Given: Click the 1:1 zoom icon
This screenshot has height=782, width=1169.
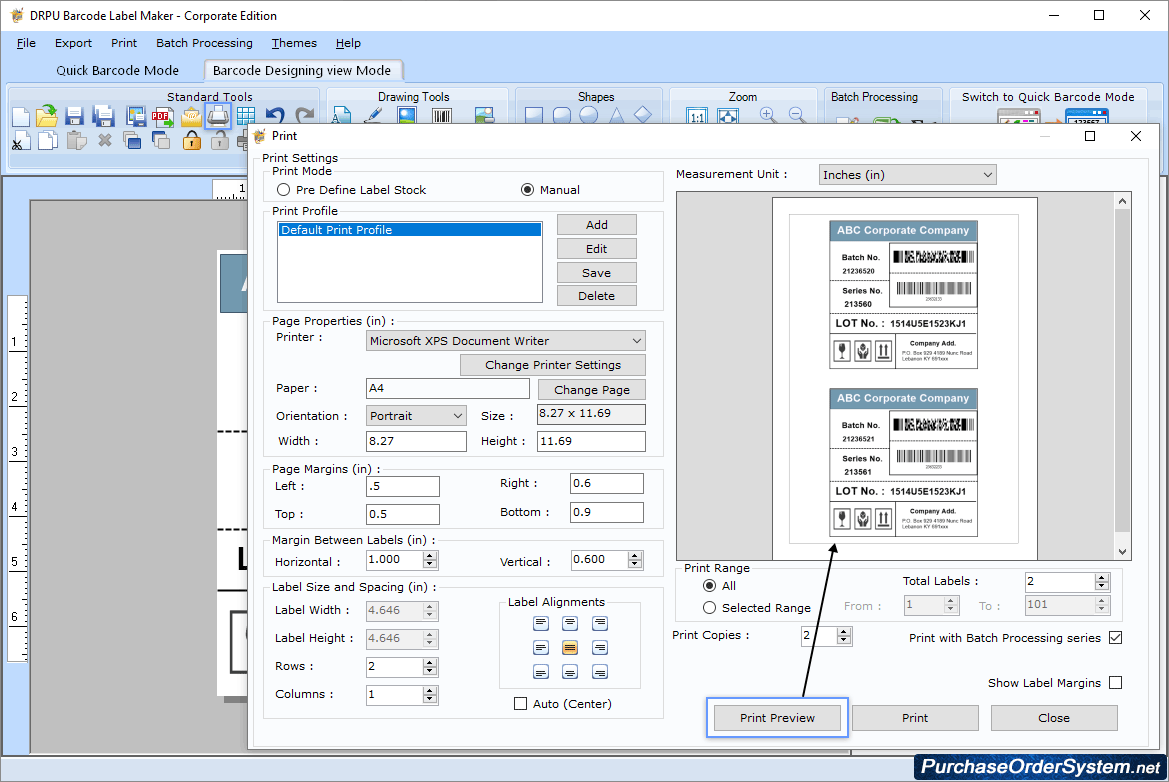Looking at the screenshot, I should click(697, 115).
